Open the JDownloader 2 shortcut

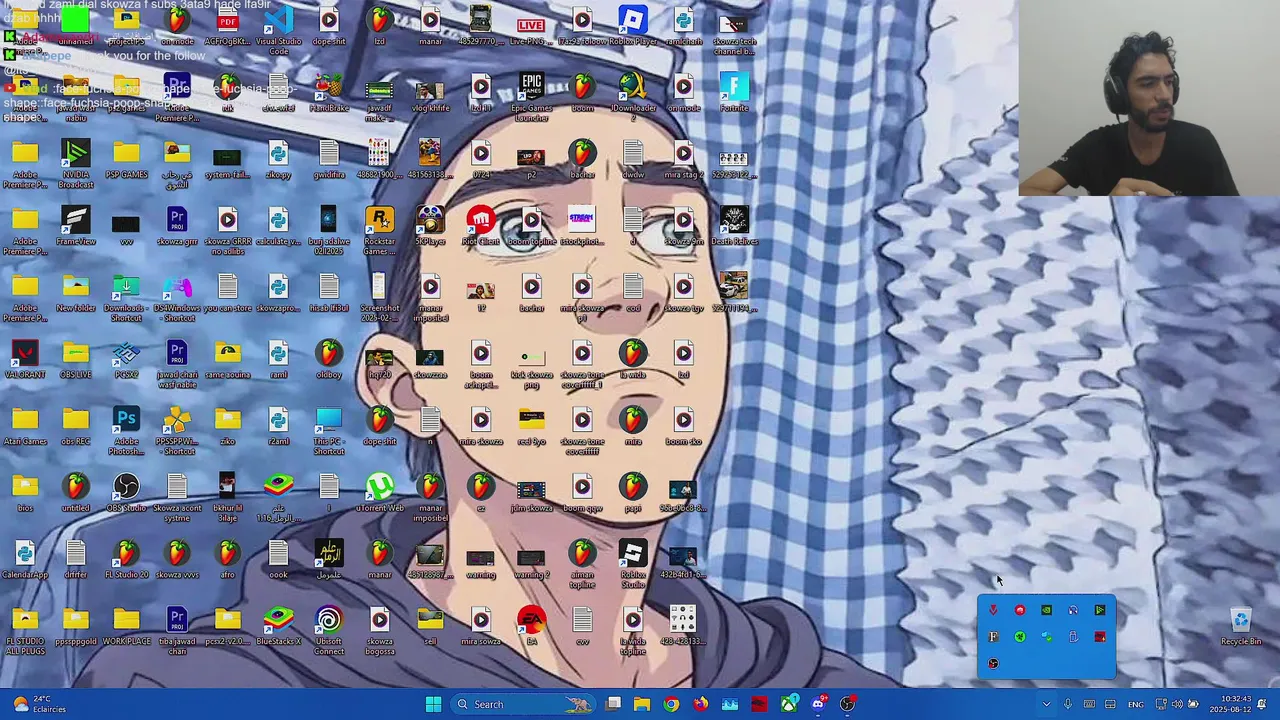pyautogui.click(x=632, y=97)
